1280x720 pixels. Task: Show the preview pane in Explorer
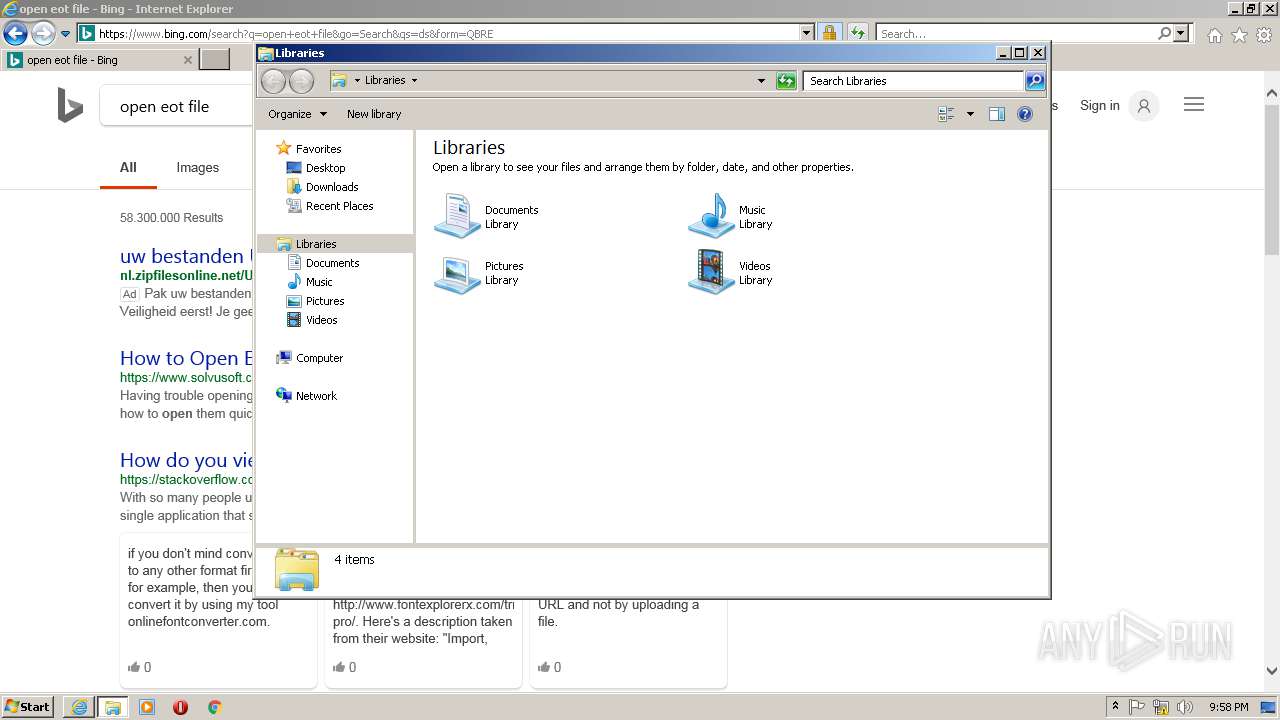click(x=996, y=114)
